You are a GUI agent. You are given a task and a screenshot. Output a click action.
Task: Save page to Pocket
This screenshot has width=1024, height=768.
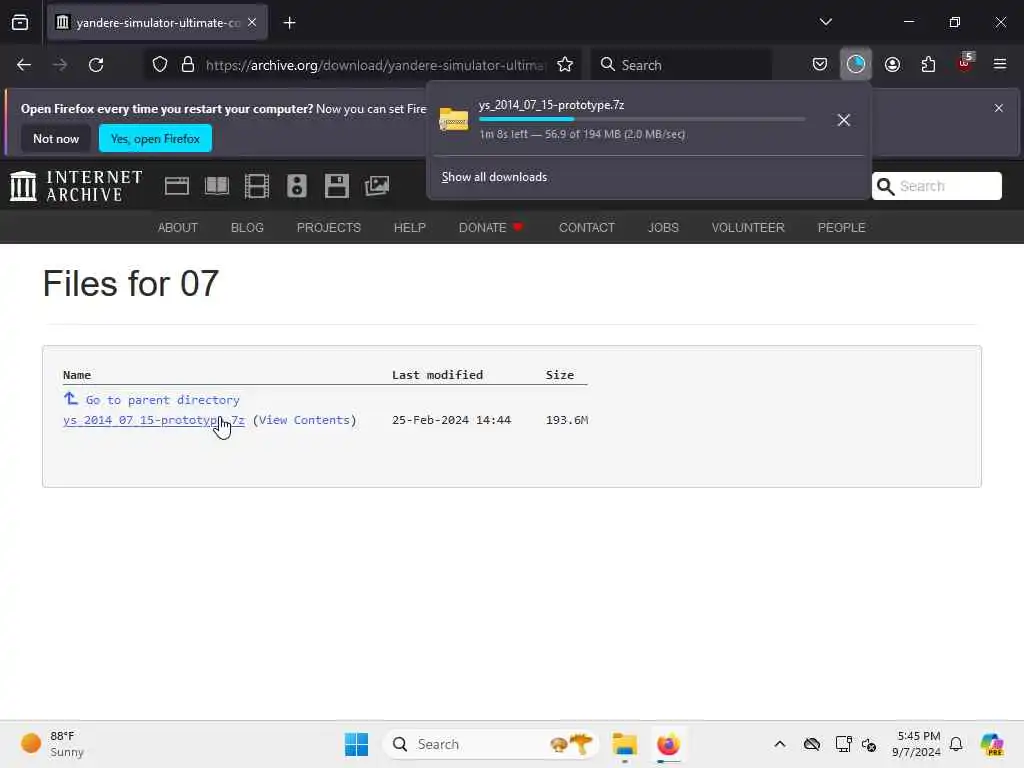click(820, 64)
